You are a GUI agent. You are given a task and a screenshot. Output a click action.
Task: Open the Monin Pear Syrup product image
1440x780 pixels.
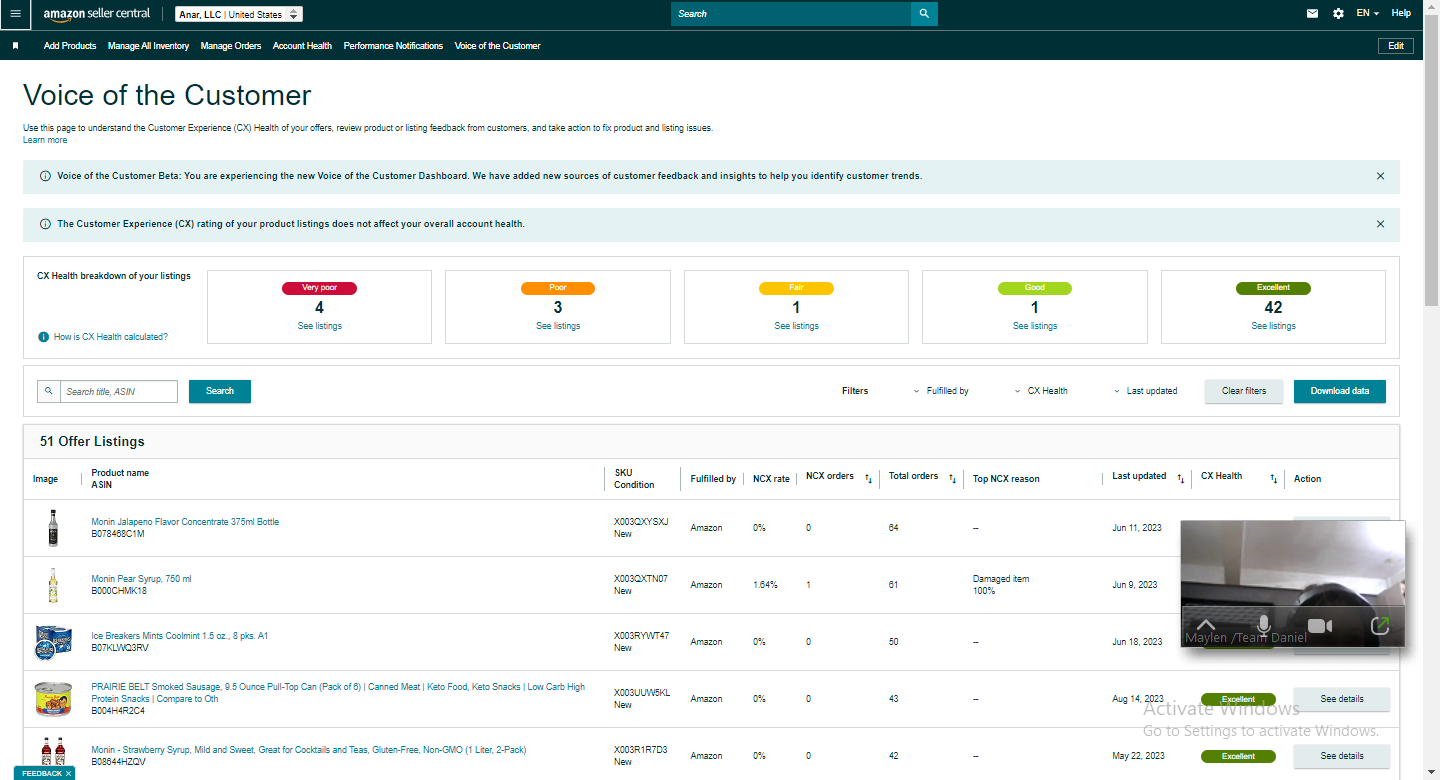[x=53, y=585]
